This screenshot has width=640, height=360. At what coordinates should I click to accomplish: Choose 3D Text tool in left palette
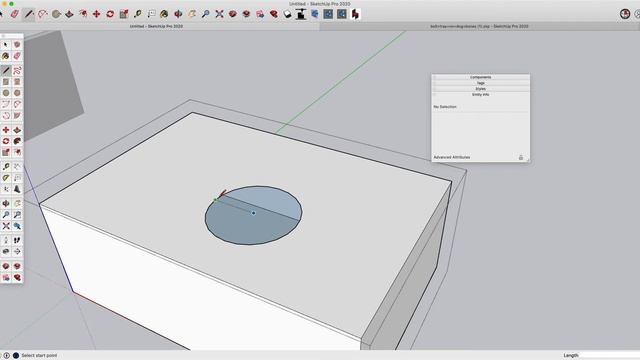[17, 189]
